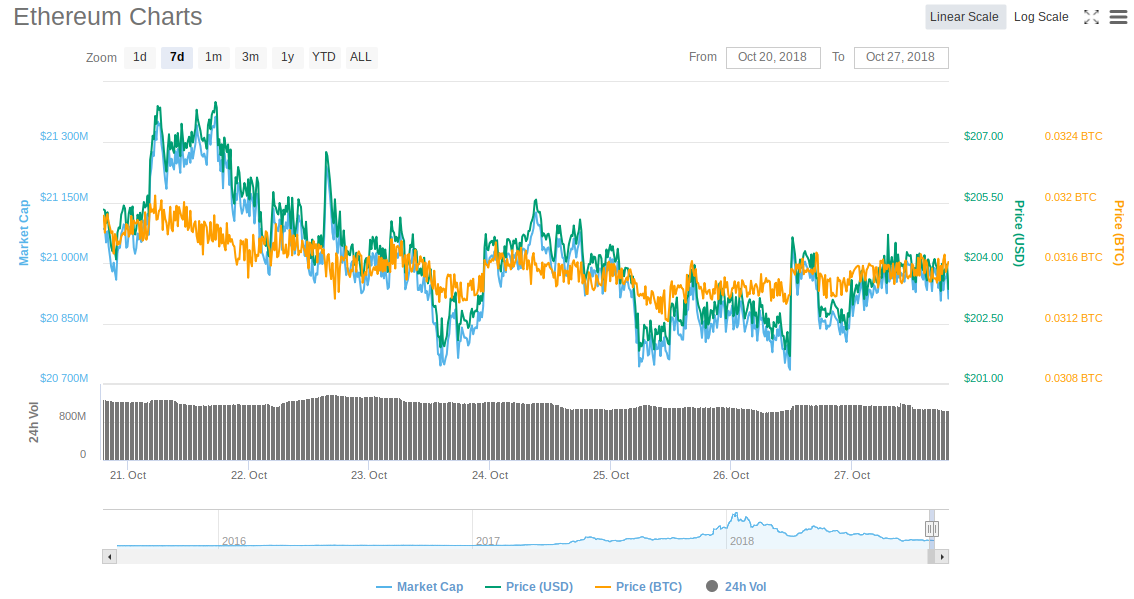Click the 2017 marker in navigator
Viewport: 1134px width, 599px height.
pyautogui.click(x=487, y=541)
